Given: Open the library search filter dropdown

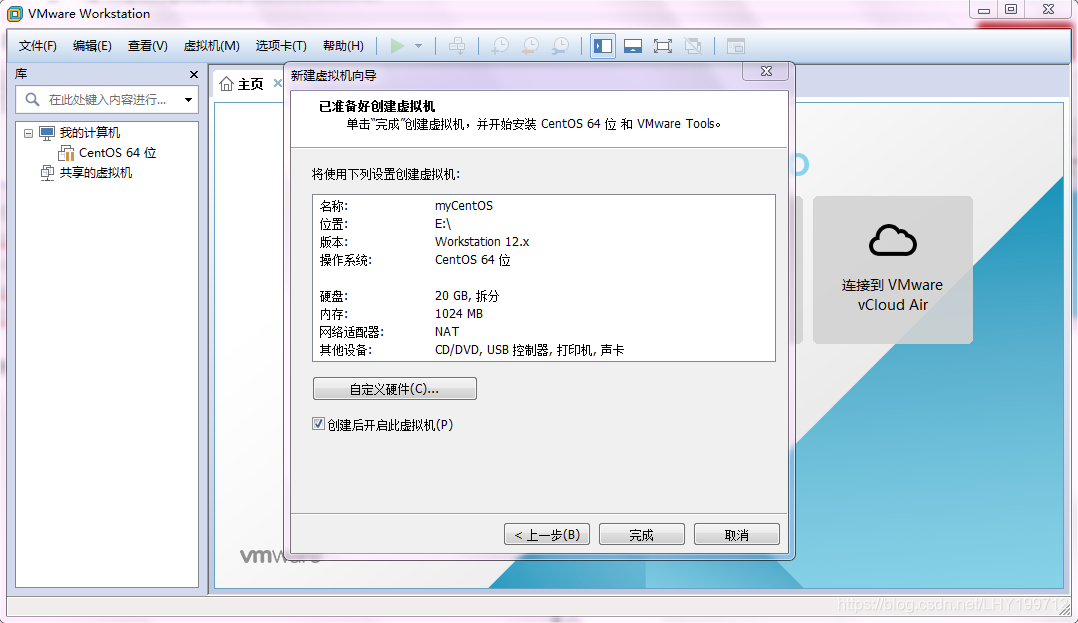Looking at the screenshot, I should click(188, 100).
